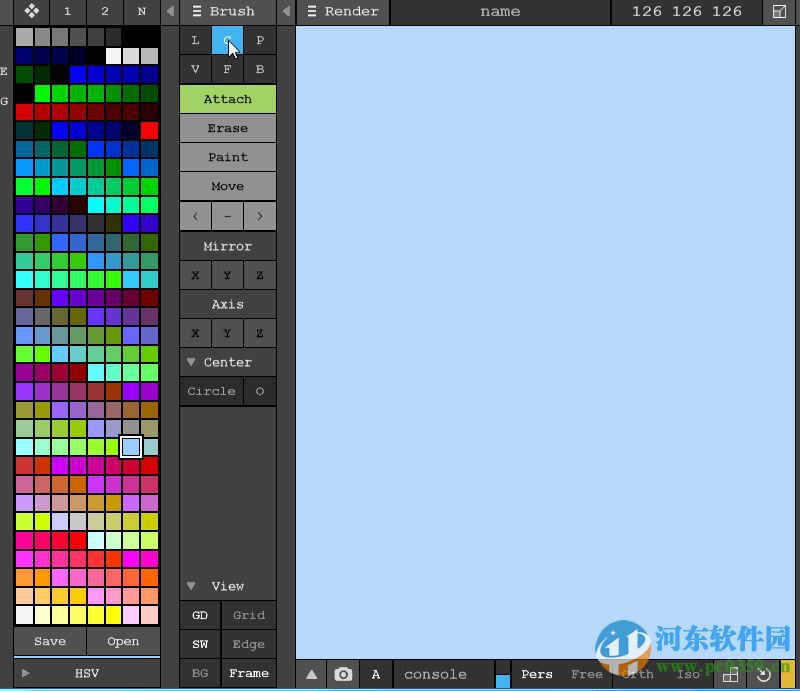The width and height of the screenshot is (800, 691).
Task: Toggle Mirror on the X axis
Action: point(195,274)
